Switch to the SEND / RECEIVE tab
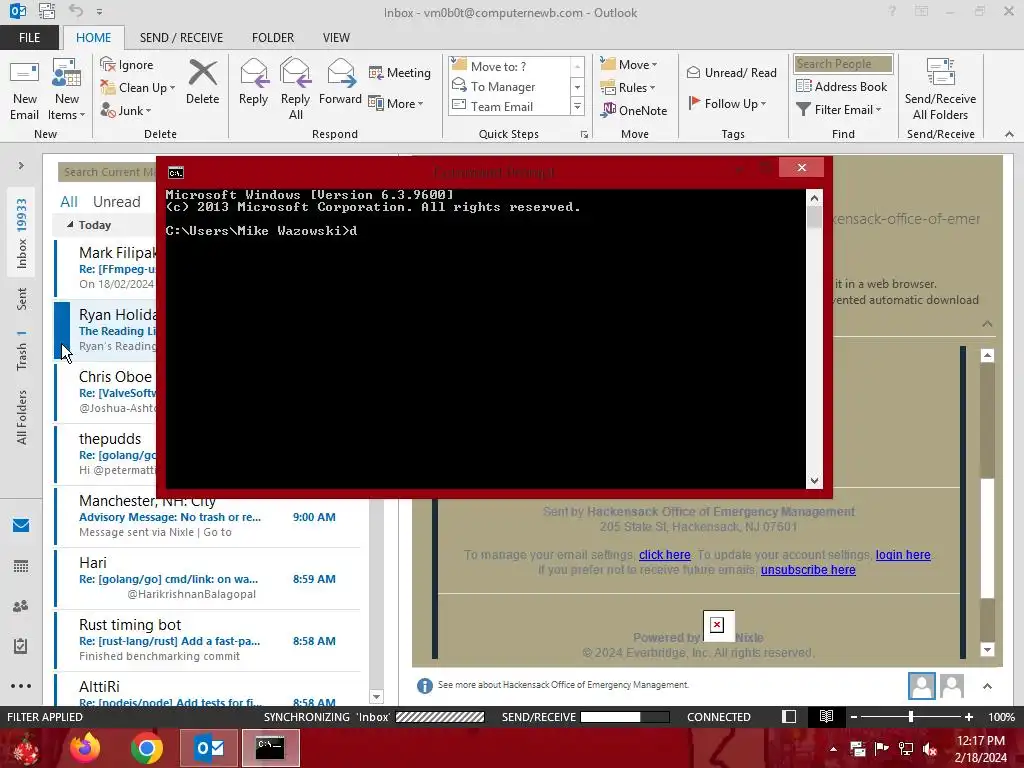This screenshot has height=768, width=1024. (x=181, y=37)
